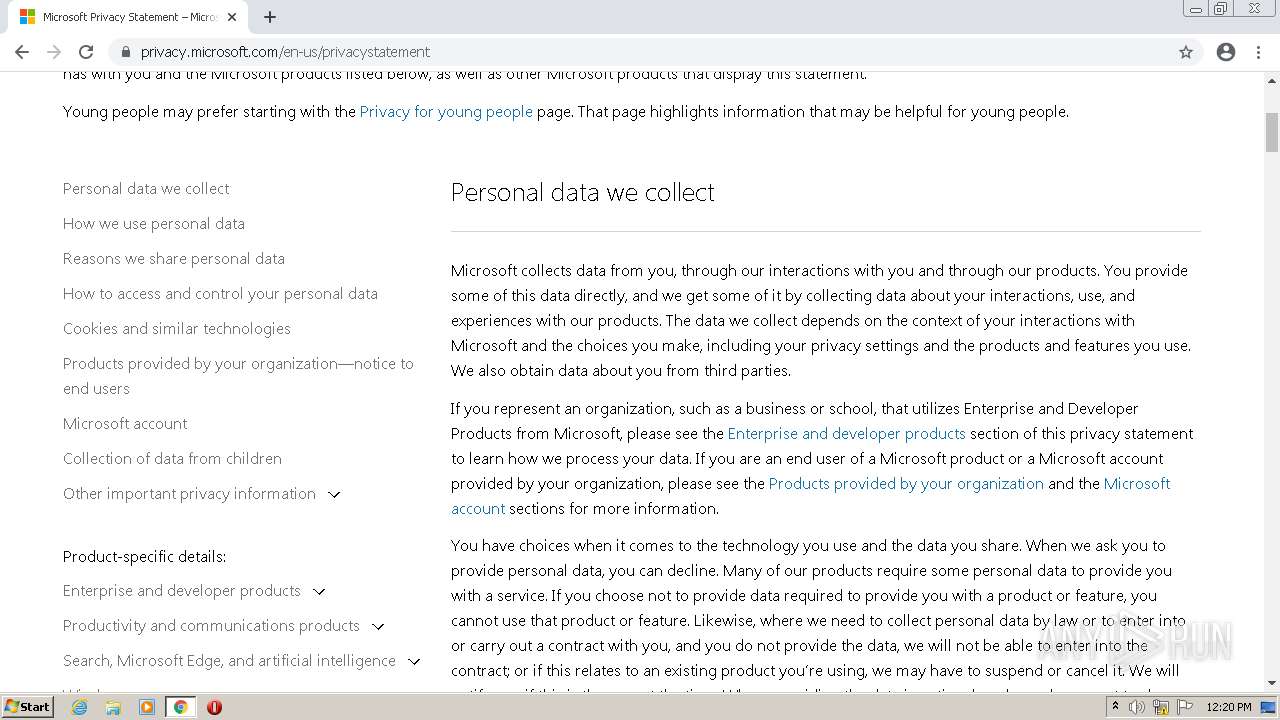Open red antivirus taskbar icon
Viewport: 1280px width, 720px height.
pos(214,707)
